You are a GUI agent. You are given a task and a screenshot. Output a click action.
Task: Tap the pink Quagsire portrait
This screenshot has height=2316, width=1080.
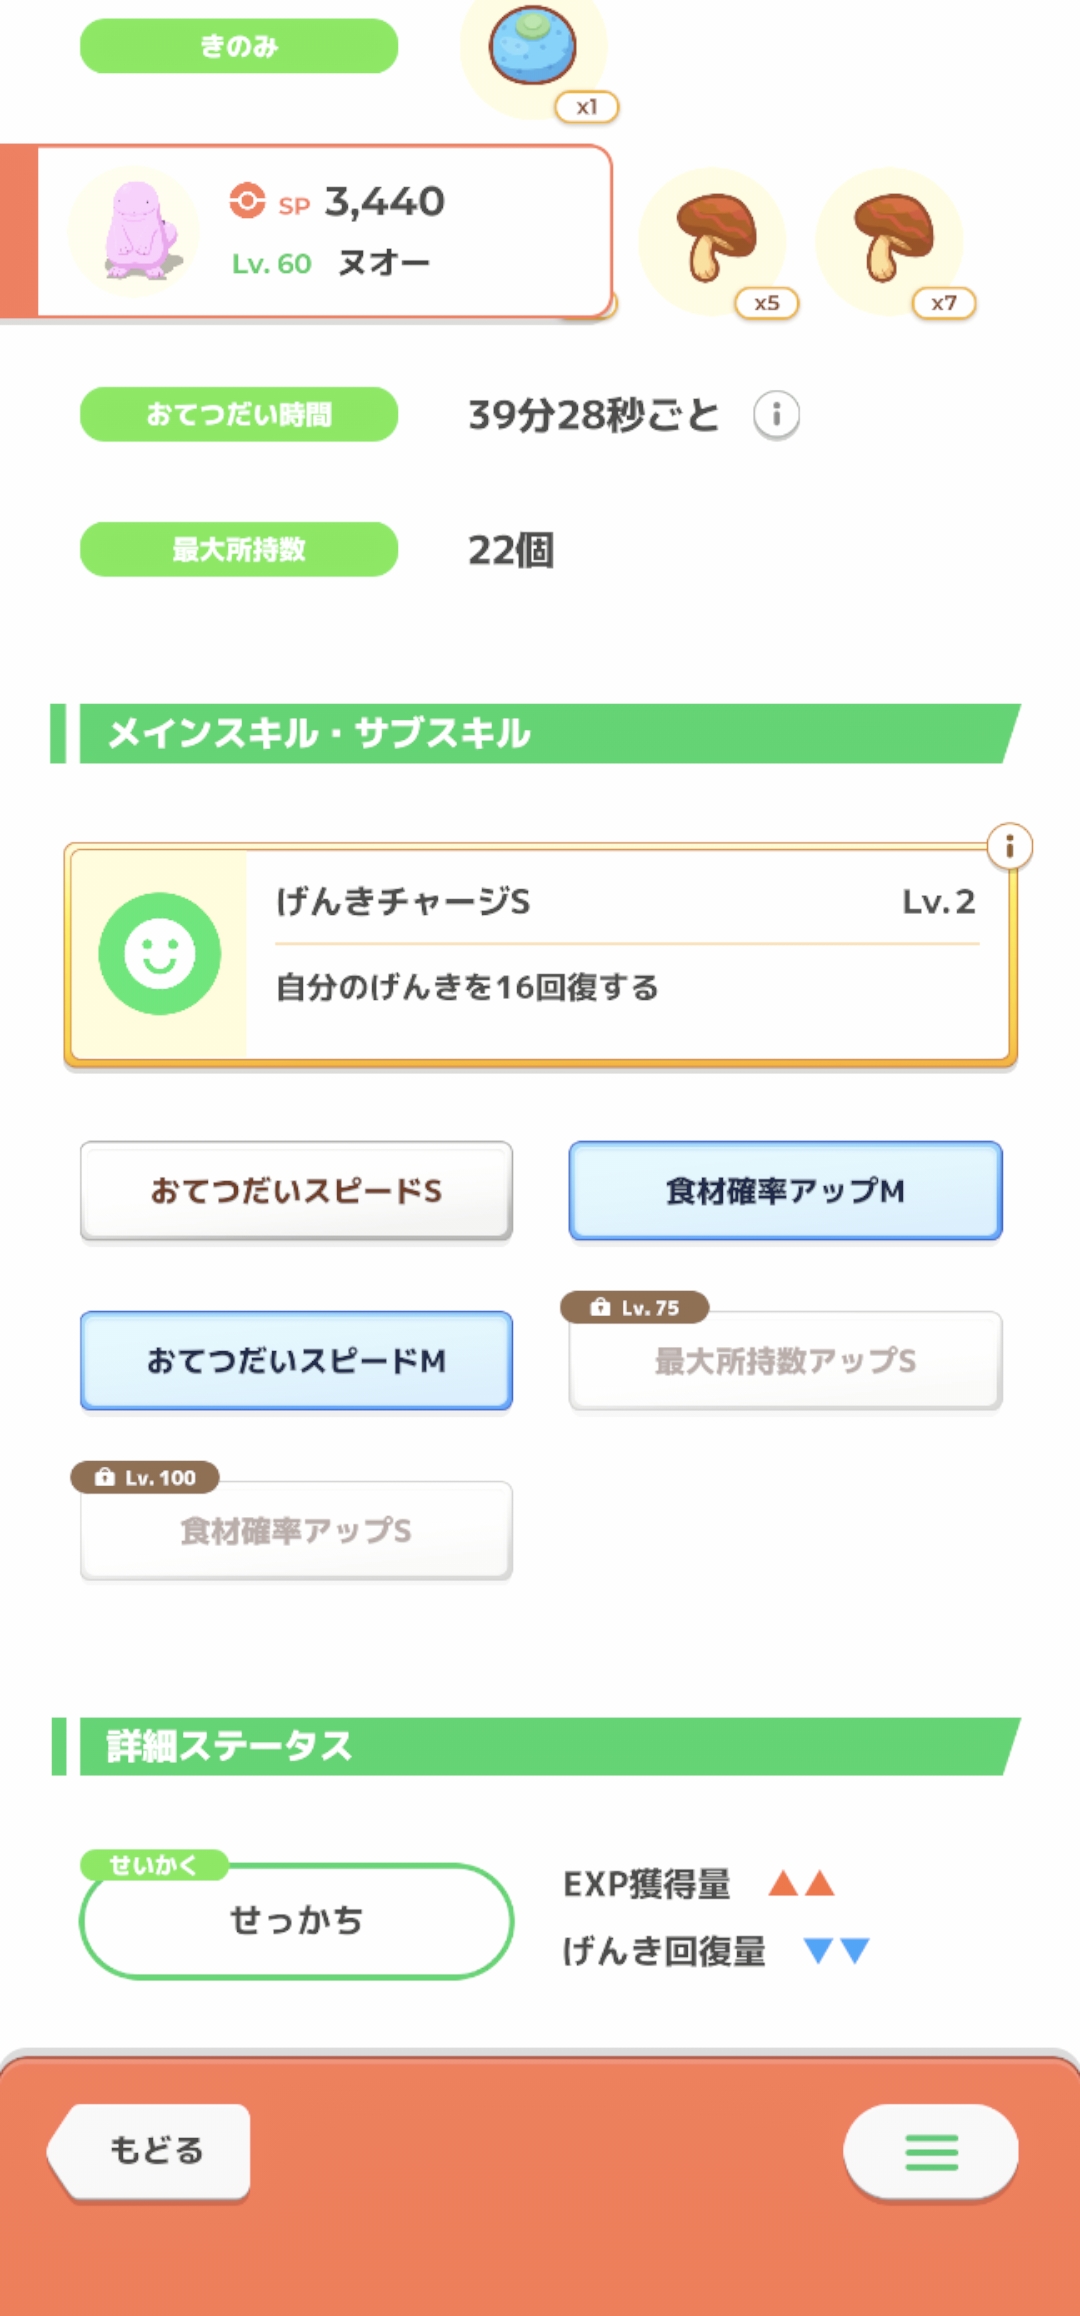click(x=137, y=231)
